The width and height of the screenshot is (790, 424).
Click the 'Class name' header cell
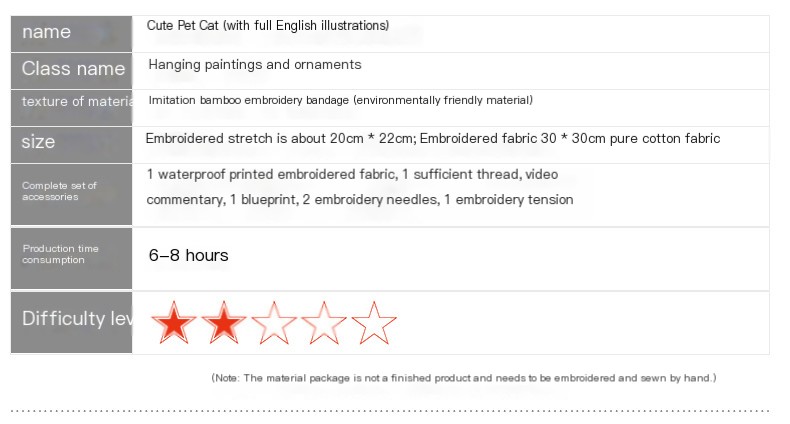click(x=72, y=71)
